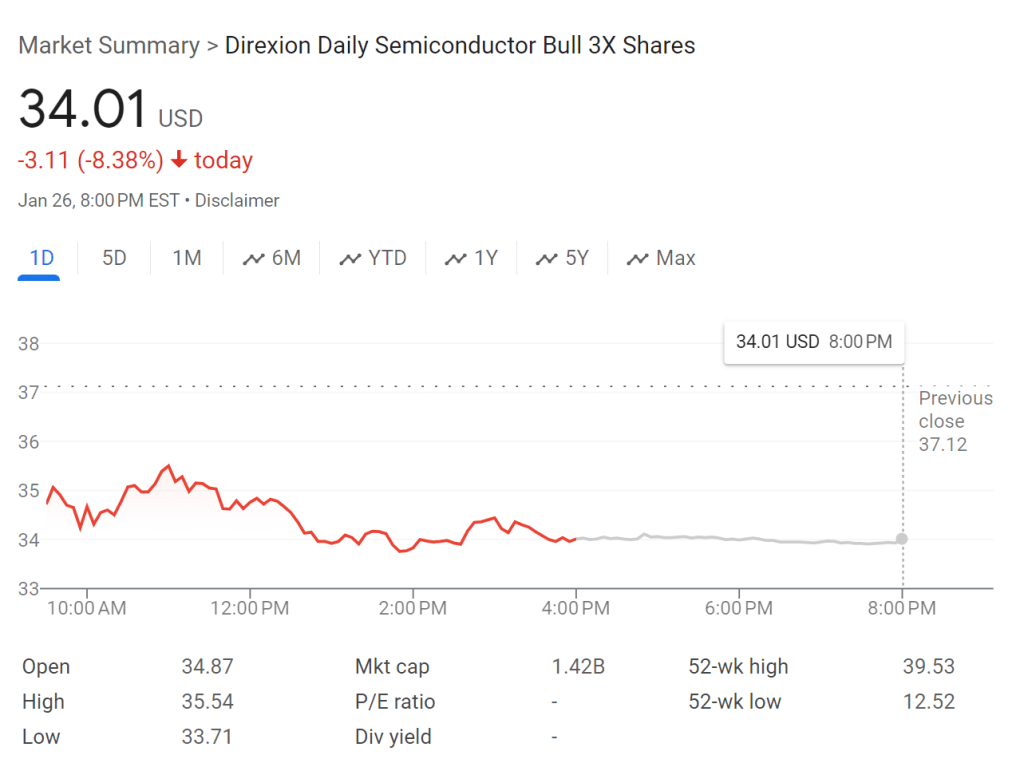Screen dimensions: 1024x759
Task: Click the red down arrow next to today
Action: [x=179, y=160]
